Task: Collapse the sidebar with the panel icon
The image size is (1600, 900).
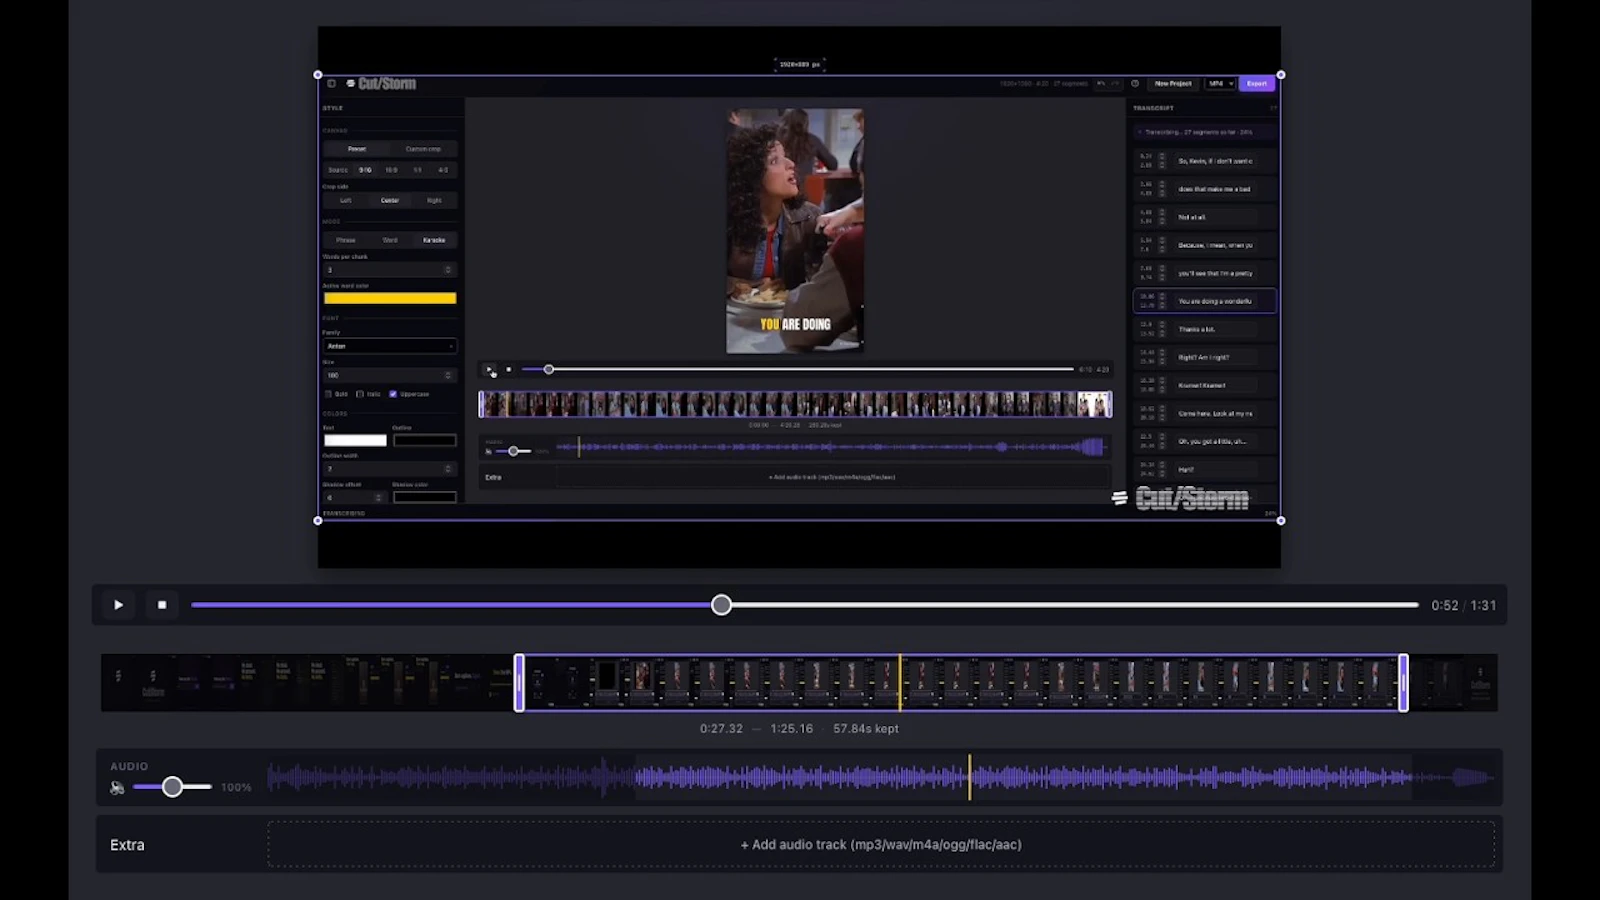Action: pos(331,84)
